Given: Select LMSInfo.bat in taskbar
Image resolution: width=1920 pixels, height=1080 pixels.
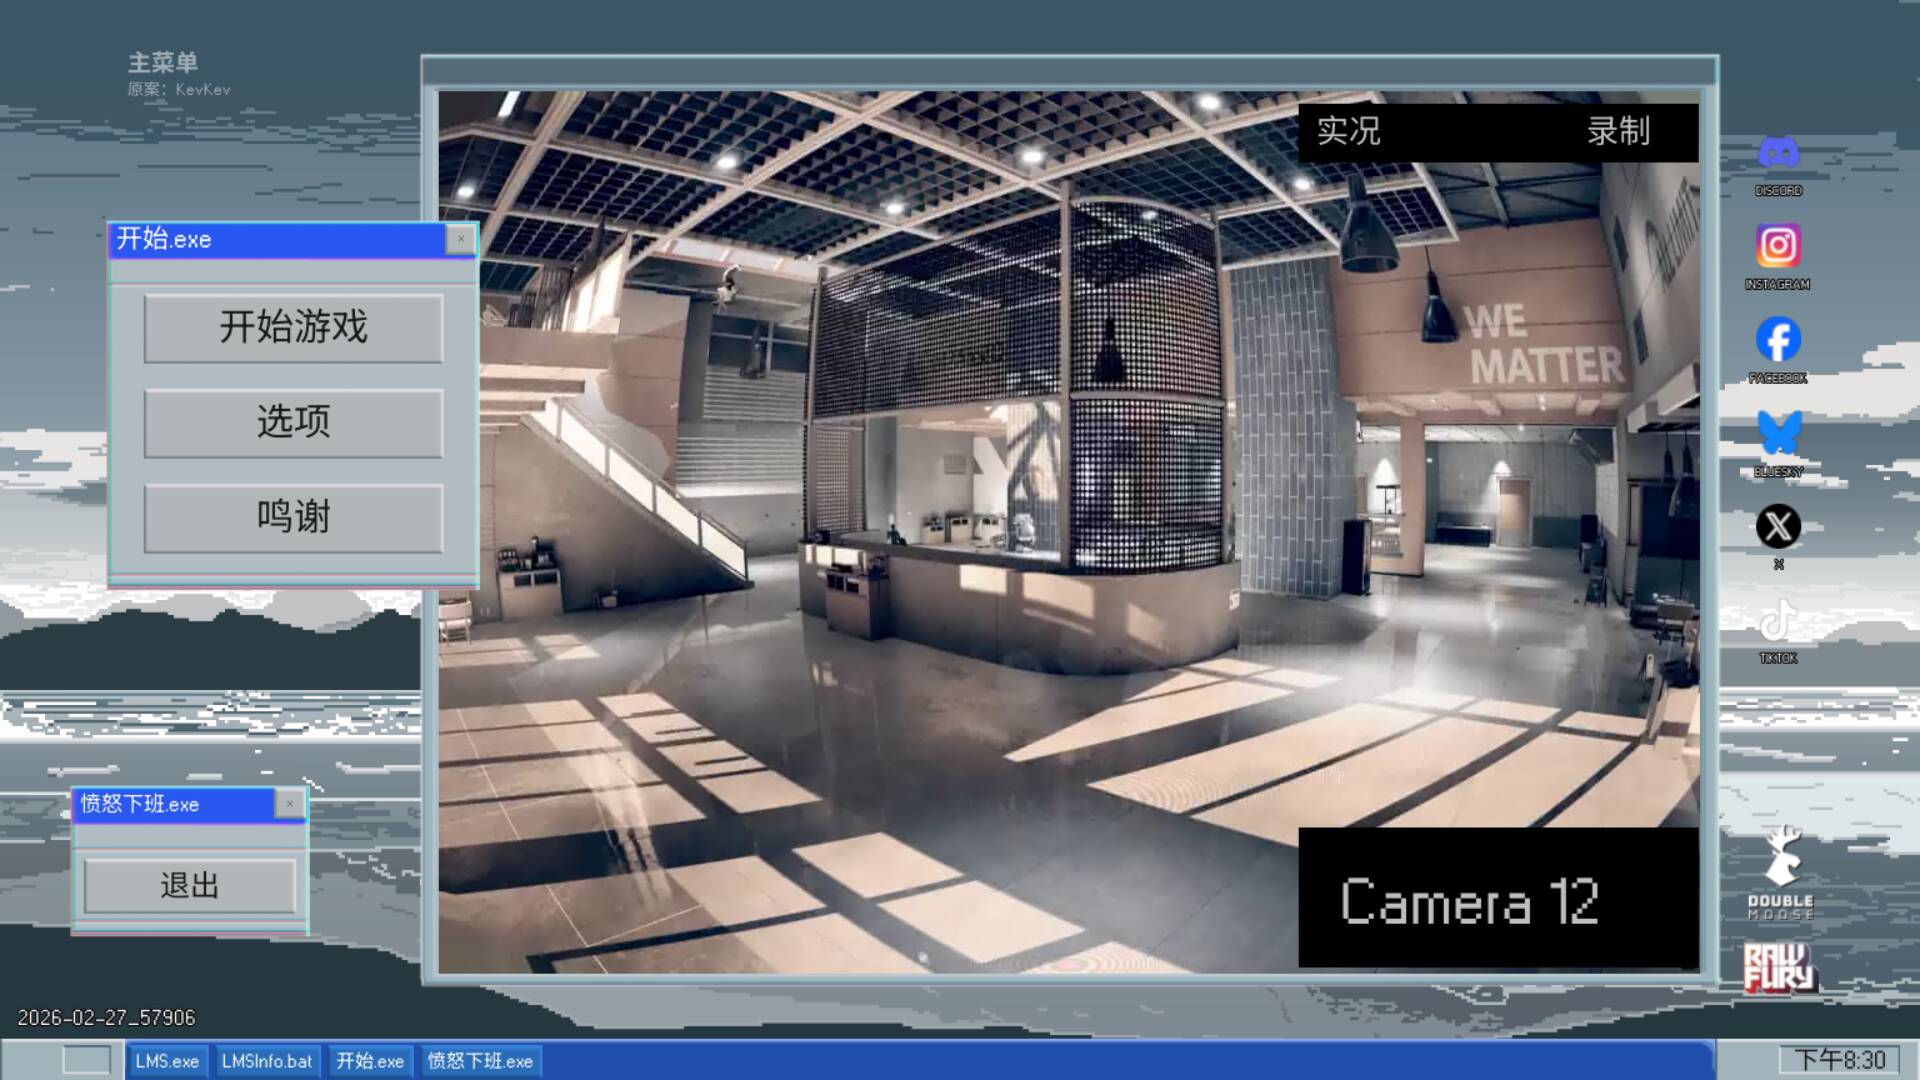Looking at the screenshot, I should point(267,1061).
